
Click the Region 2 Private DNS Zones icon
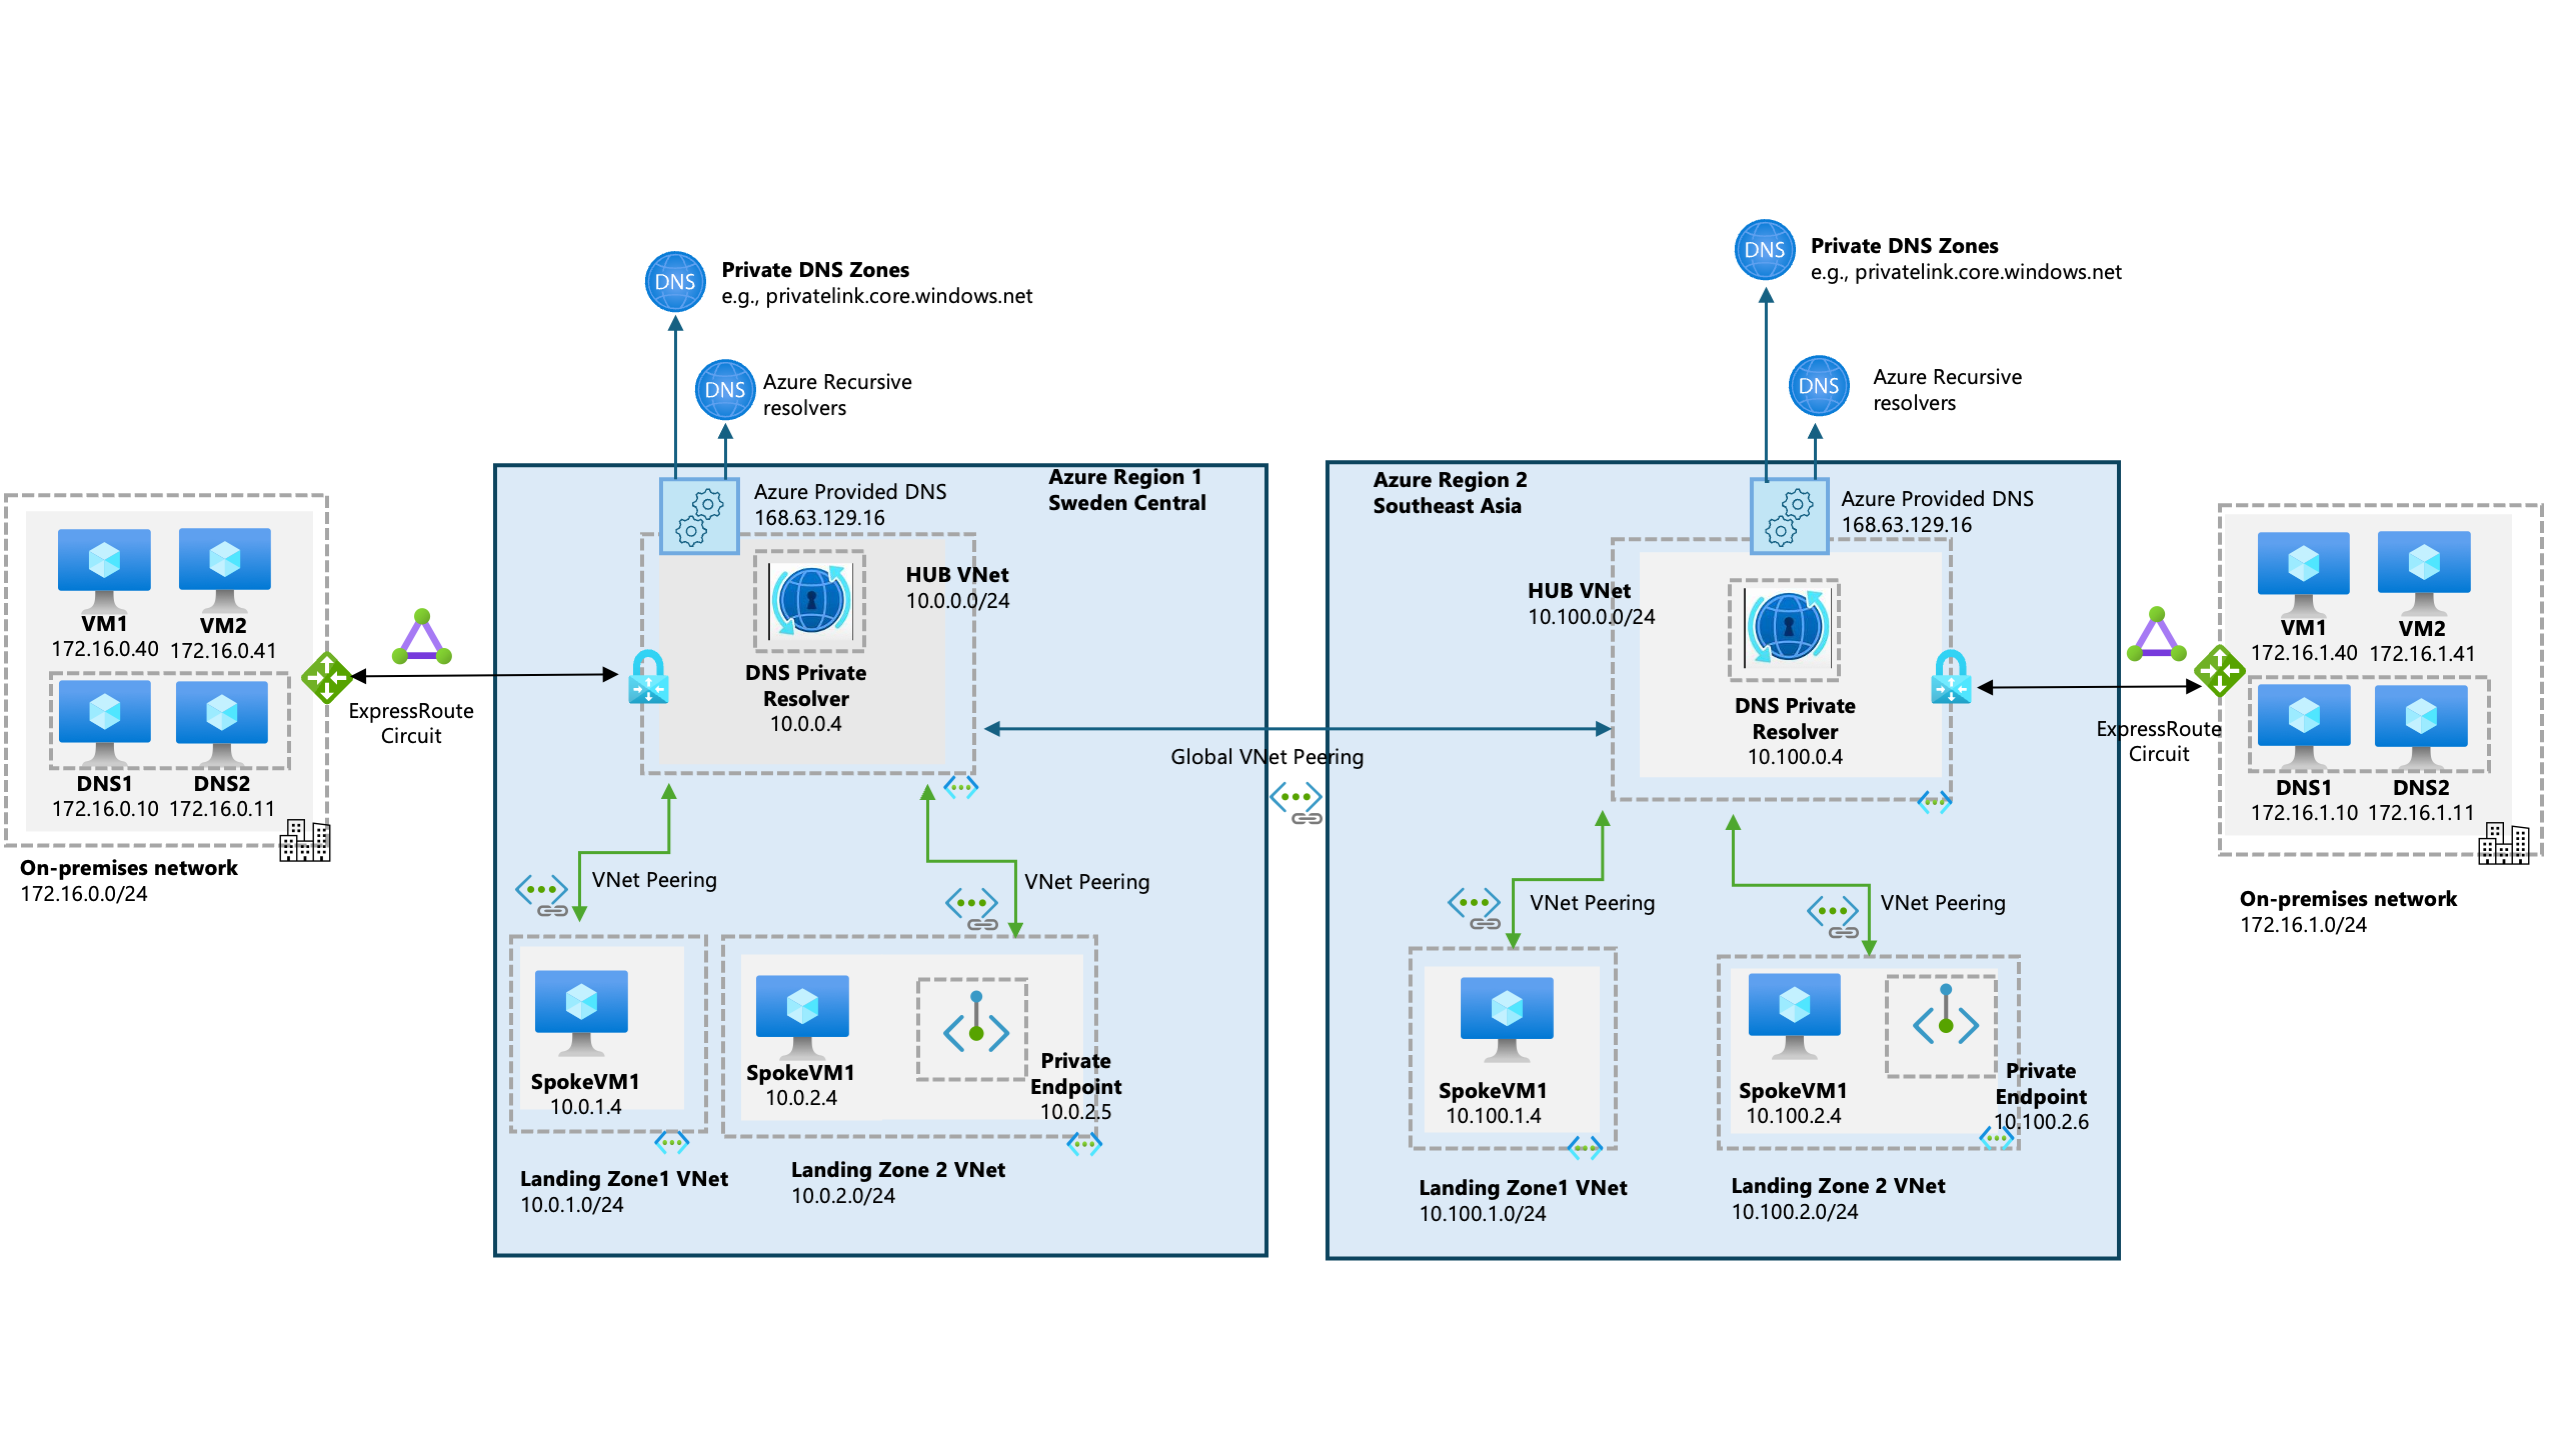1764,250
